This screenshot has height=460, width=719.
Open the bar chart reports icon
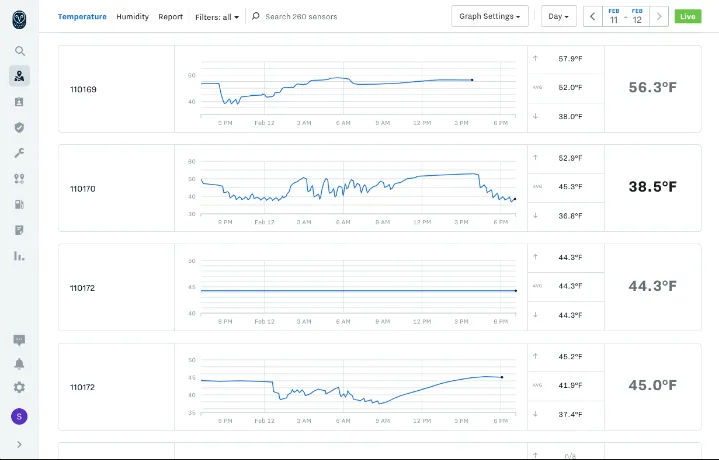point(19,256)
